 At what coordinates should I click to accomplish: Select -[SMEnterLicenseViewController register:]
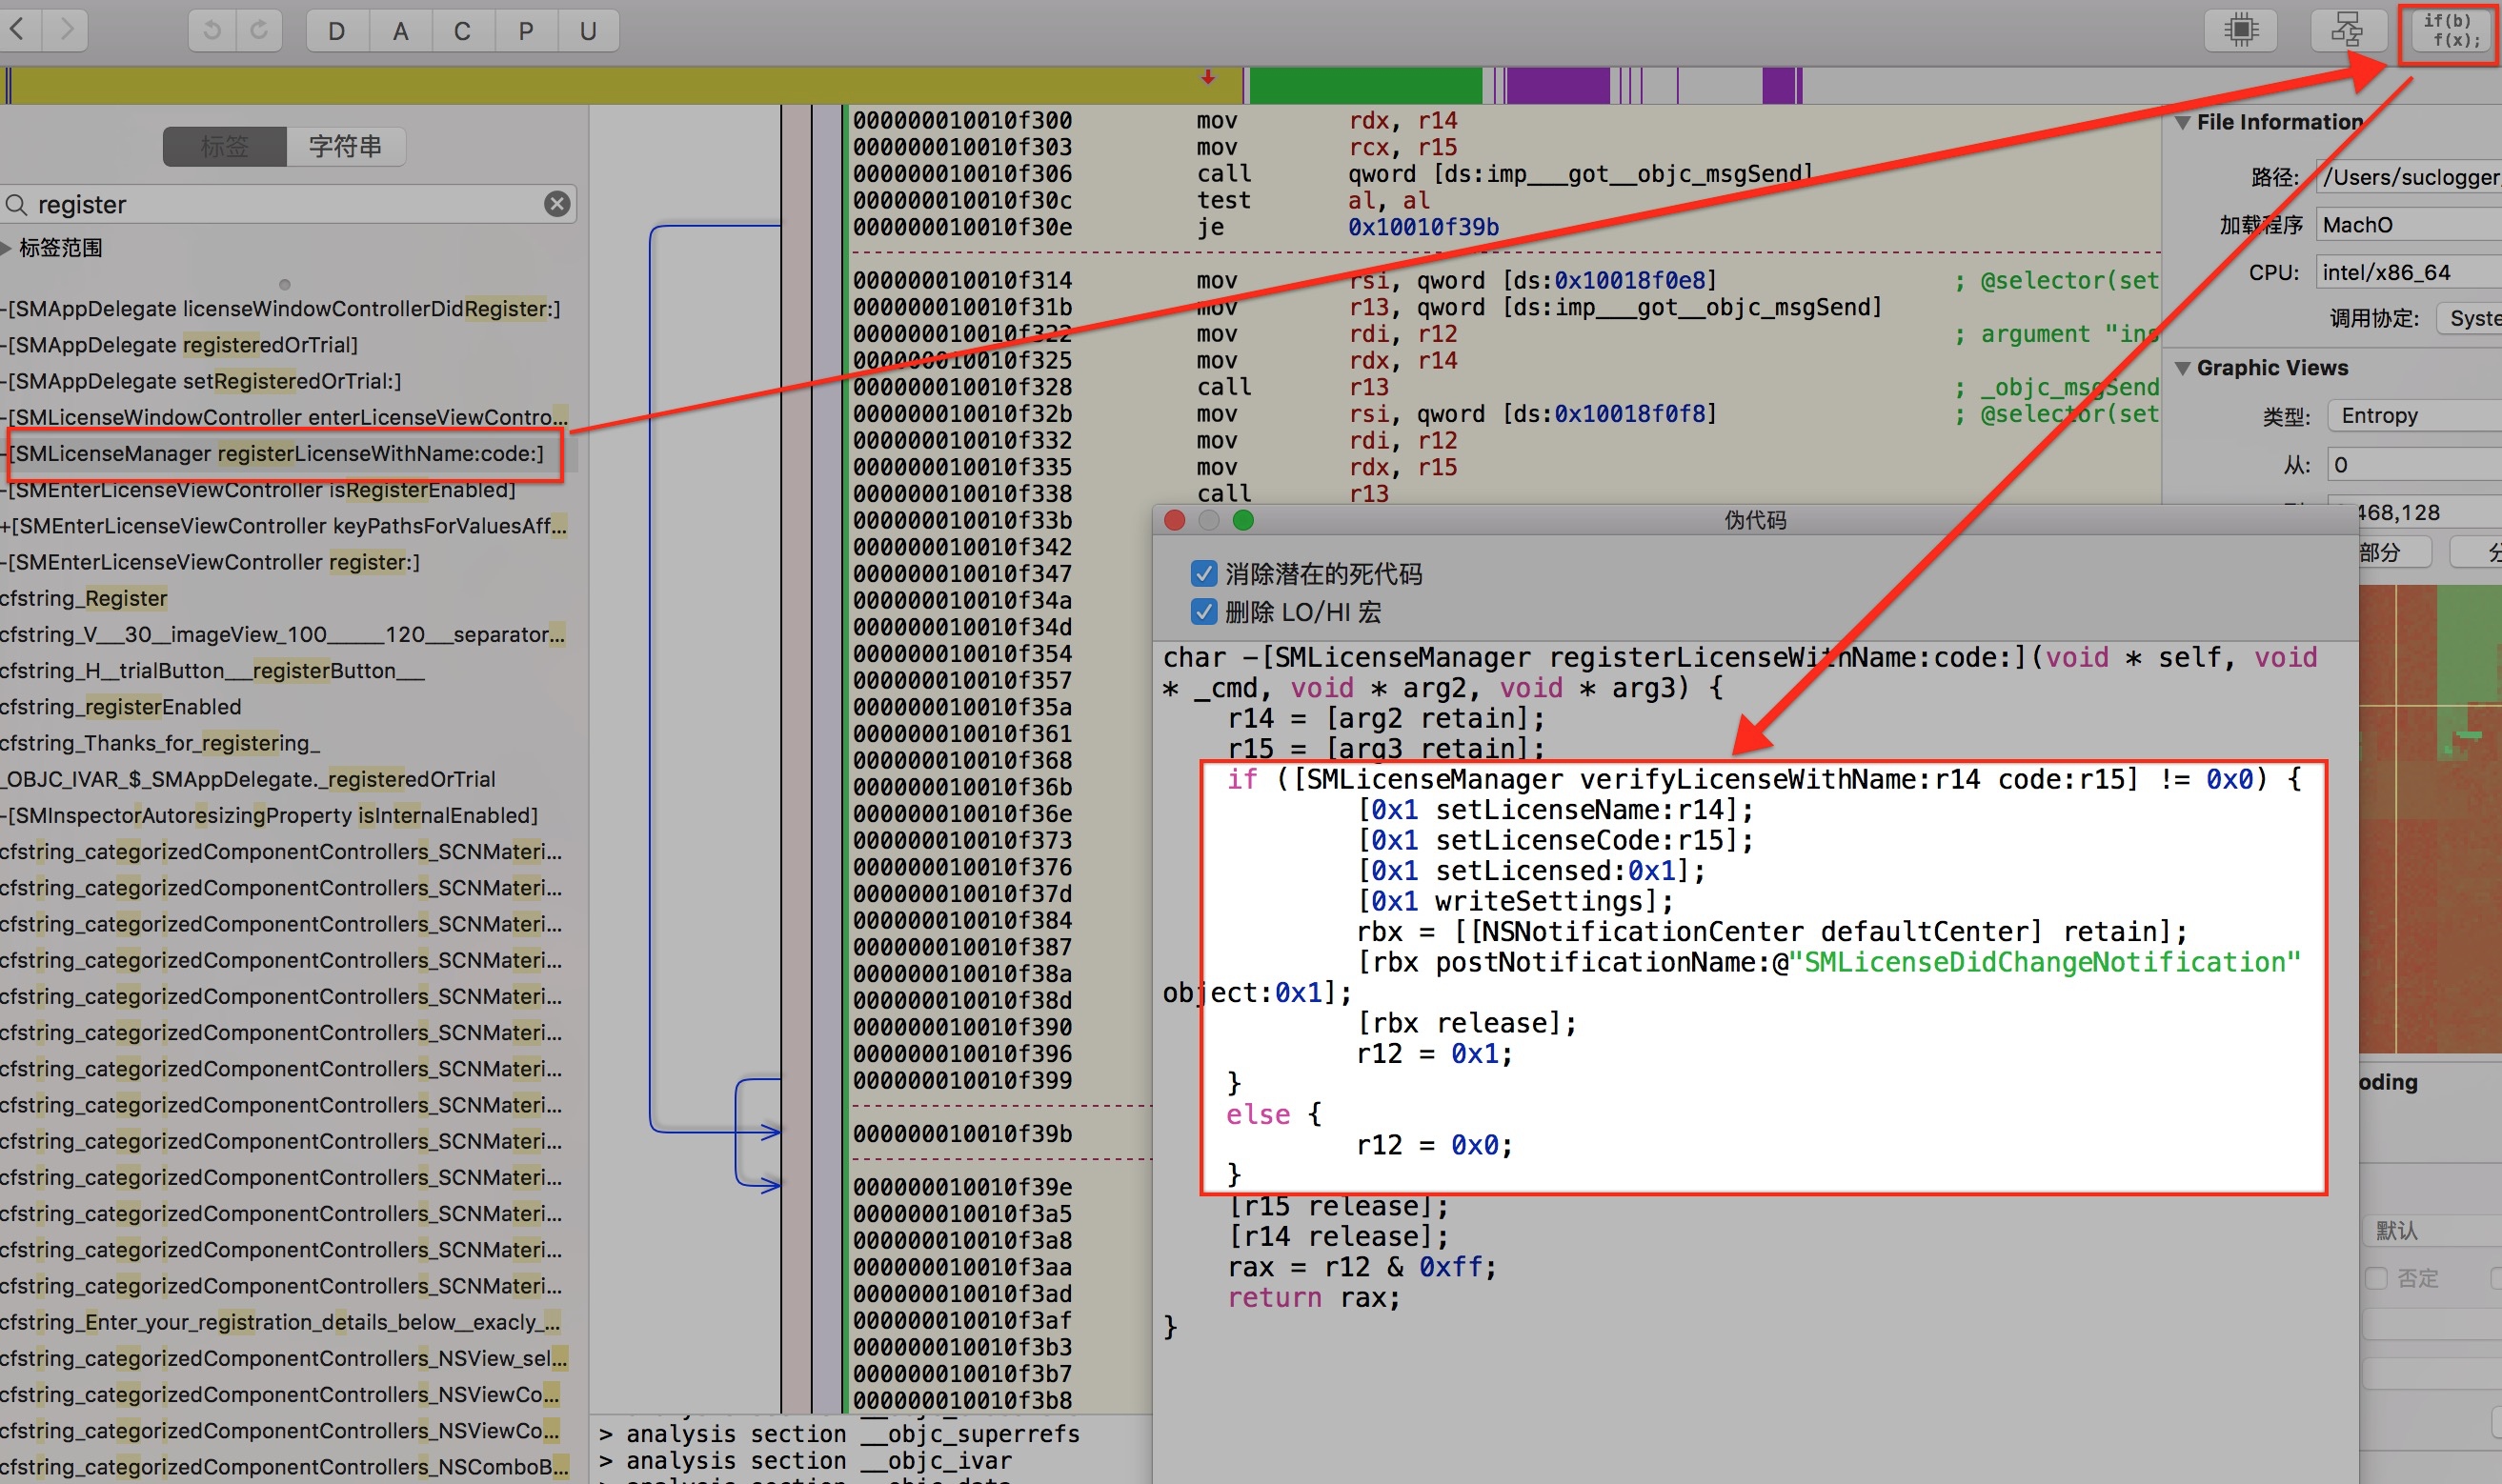(211, 562)
